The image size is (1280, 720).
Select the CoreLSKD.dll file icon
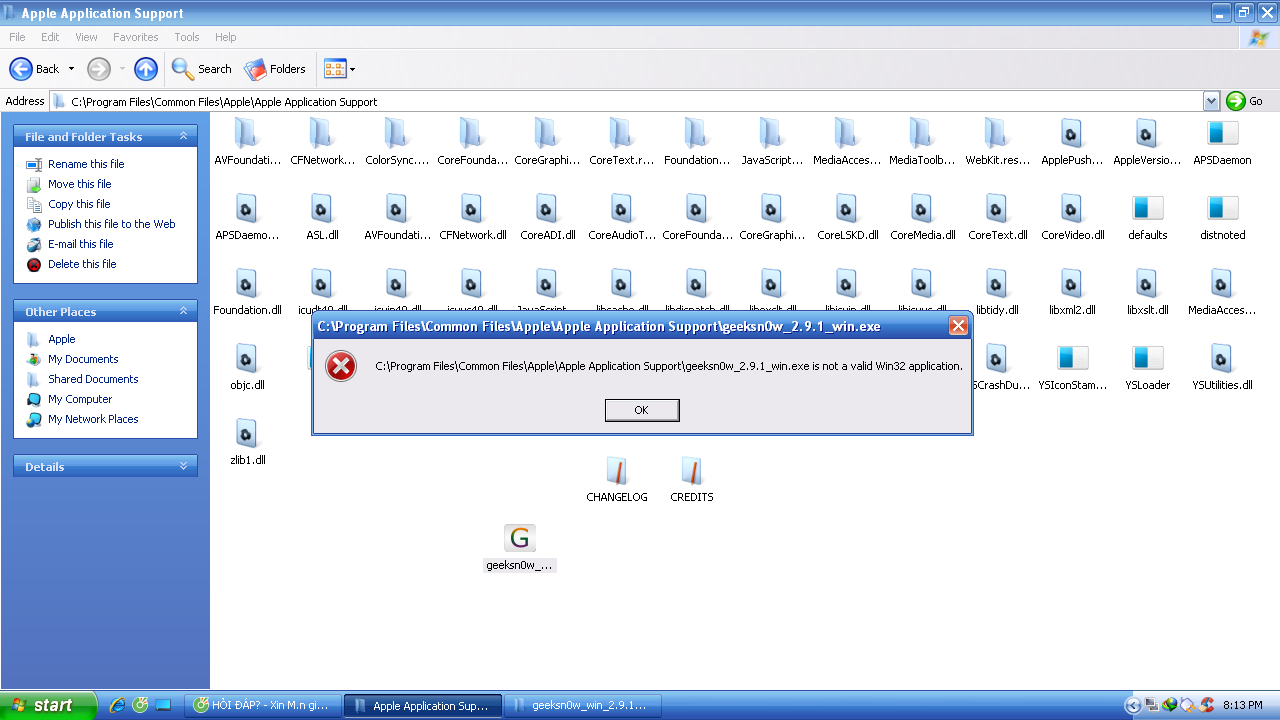[847, 208]
